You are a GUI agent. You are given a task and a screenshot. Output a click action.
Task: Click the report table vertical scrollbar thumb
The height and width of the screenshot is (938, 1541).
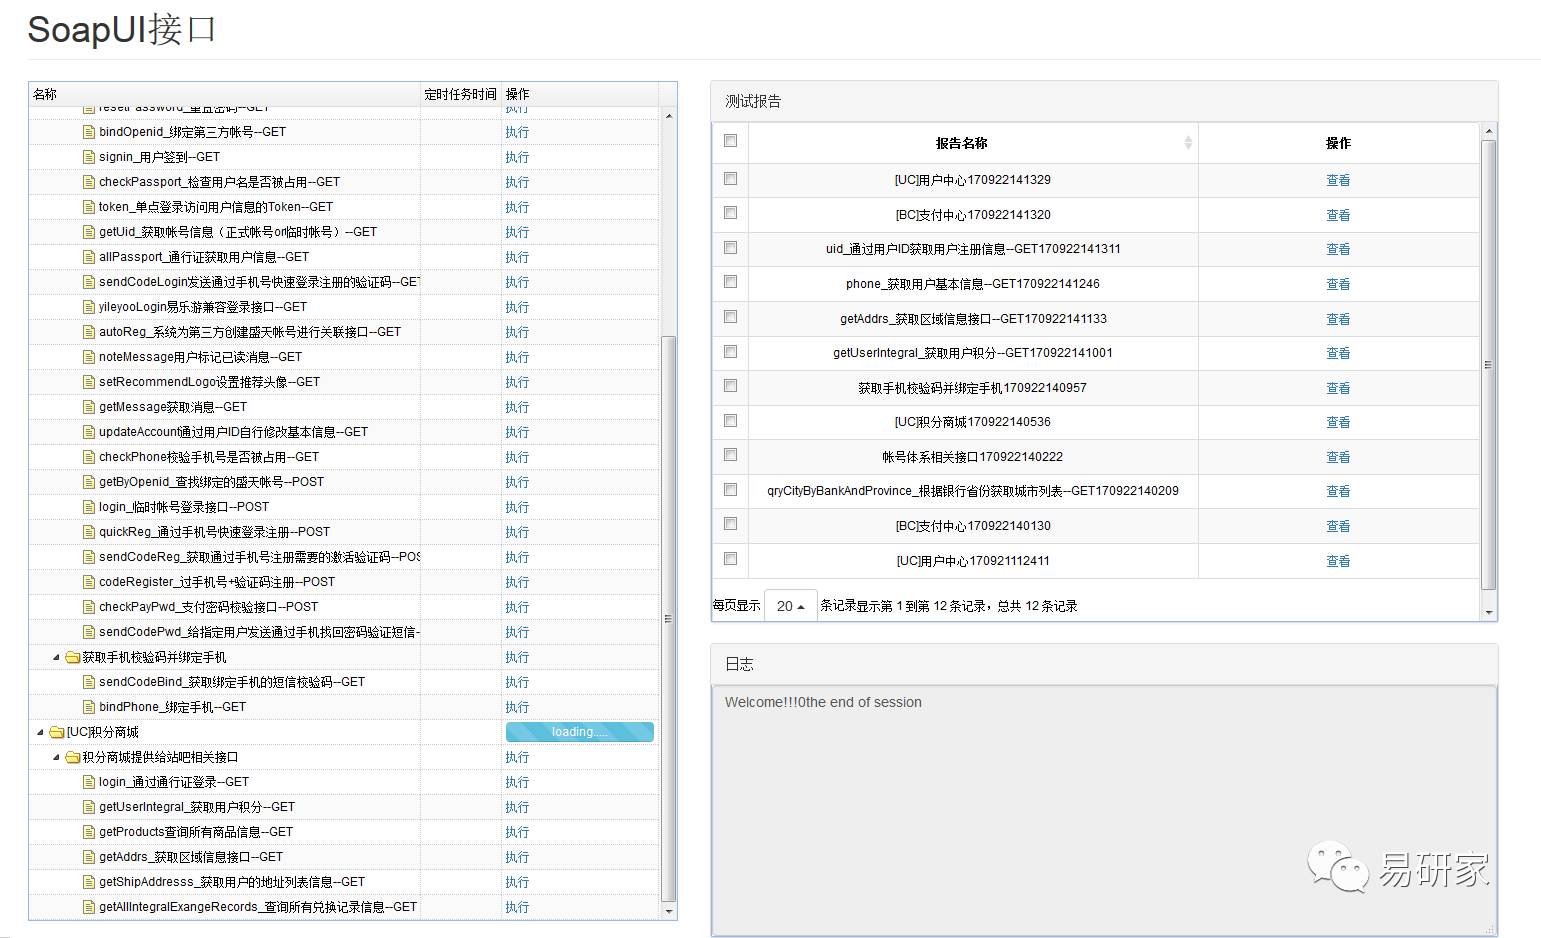tap(1488, 365)
